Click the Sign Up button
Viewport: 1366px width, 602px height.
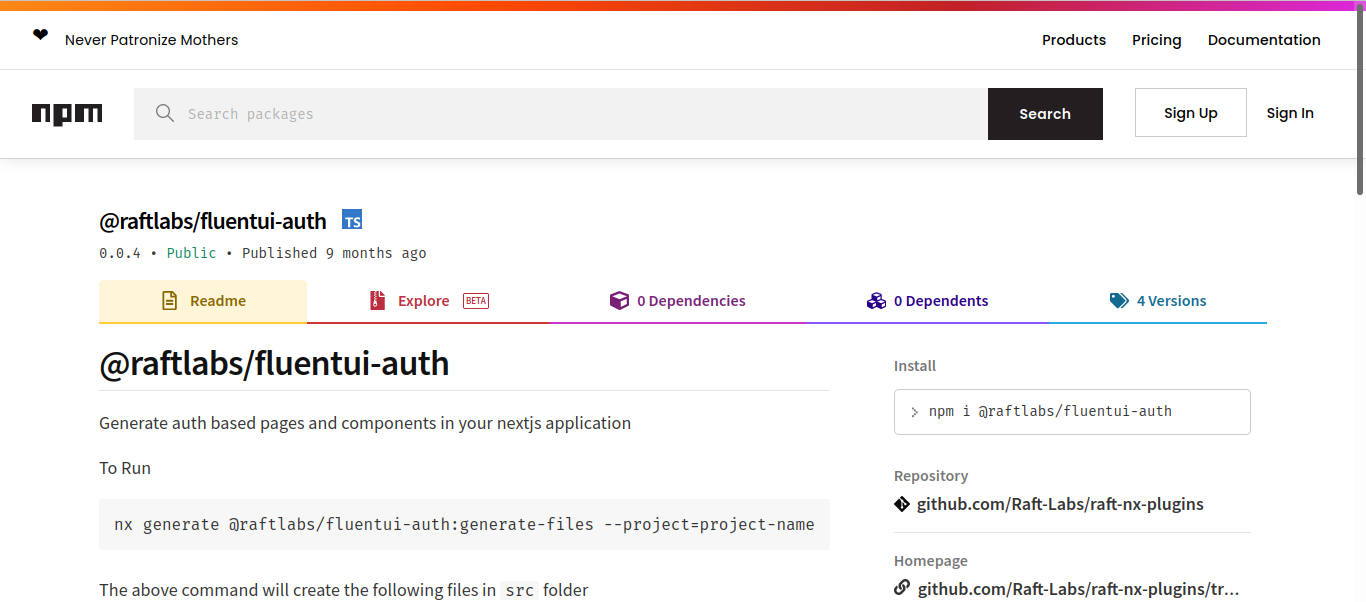pos(1191,113)
